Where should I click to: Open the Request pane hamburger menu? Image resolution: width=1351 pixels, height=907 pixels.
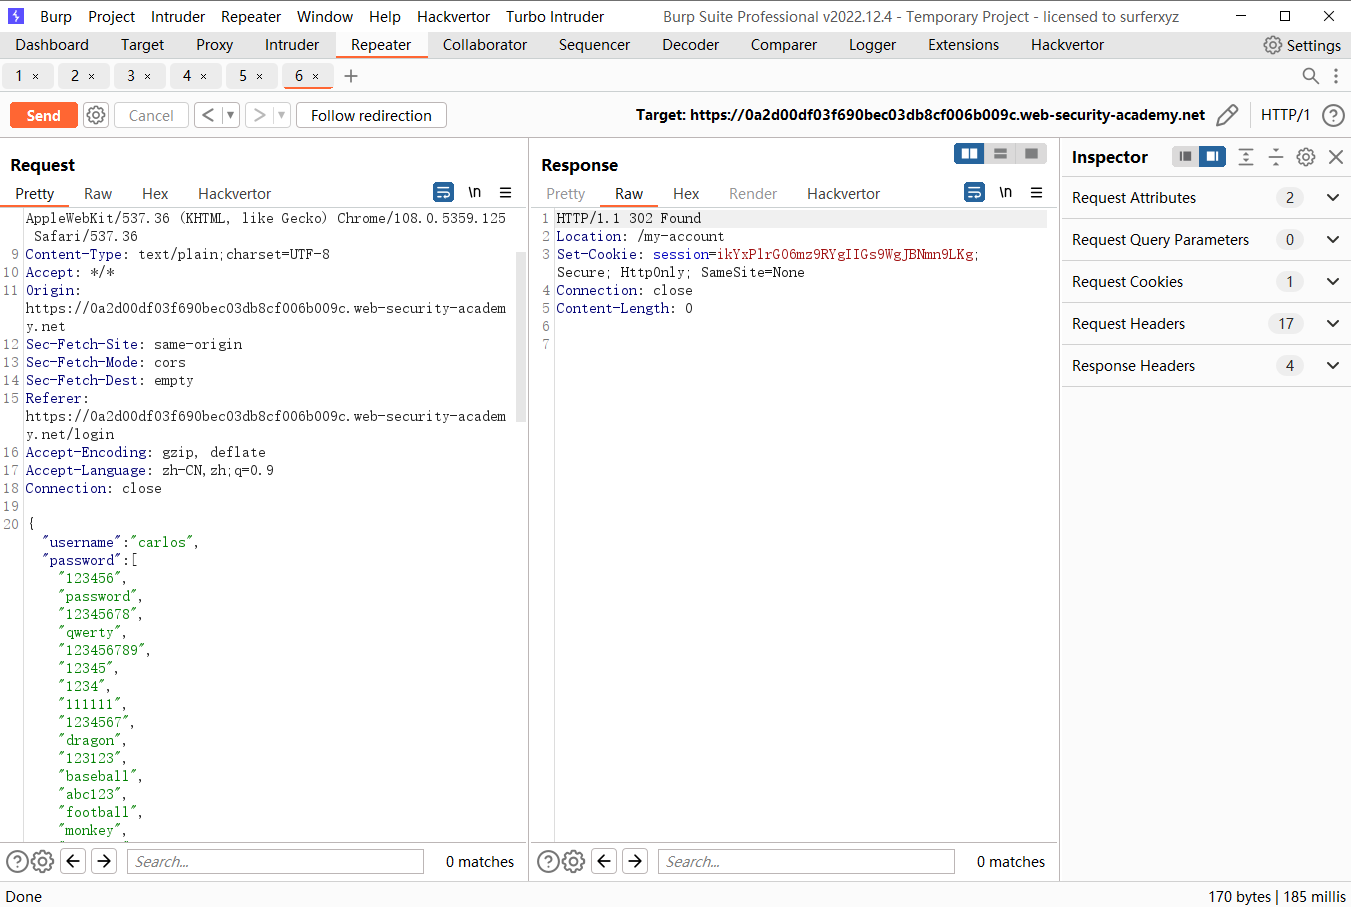tap(506, 192)
